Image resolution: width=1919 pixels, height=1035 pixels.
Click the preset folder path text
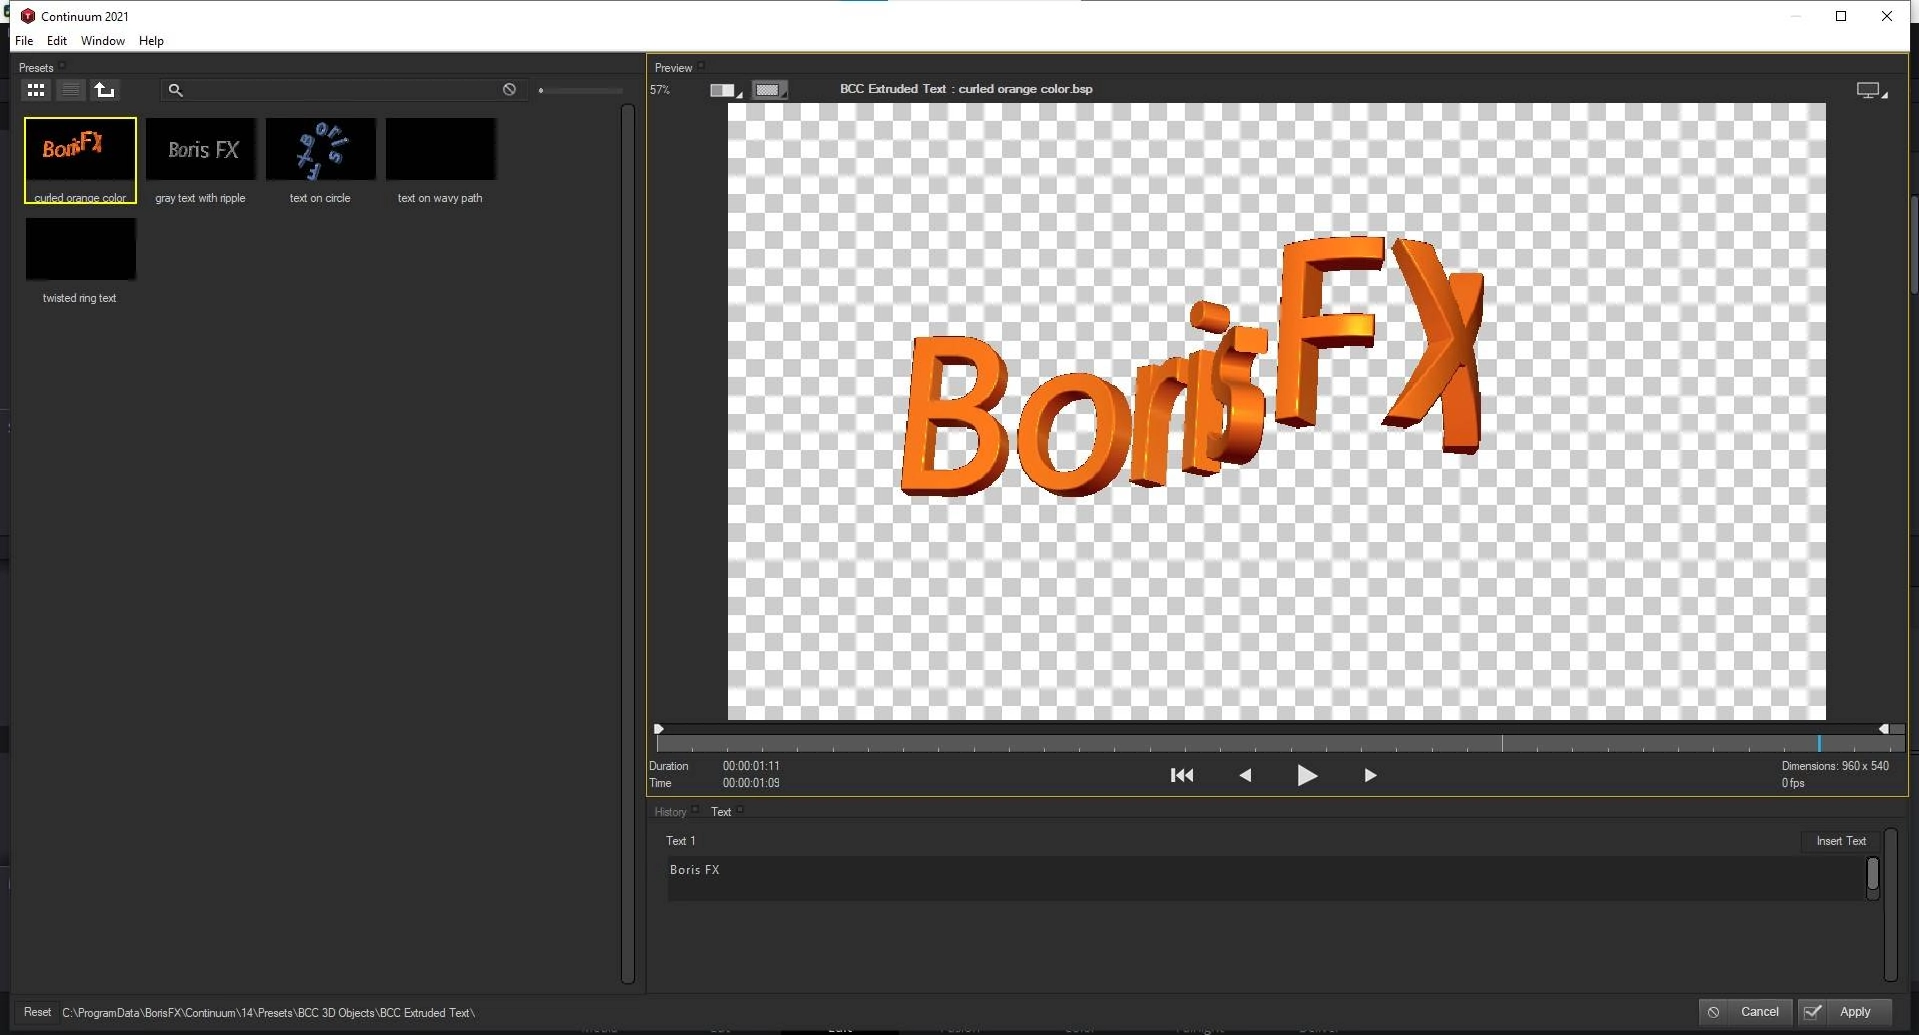pos(268,1013)
